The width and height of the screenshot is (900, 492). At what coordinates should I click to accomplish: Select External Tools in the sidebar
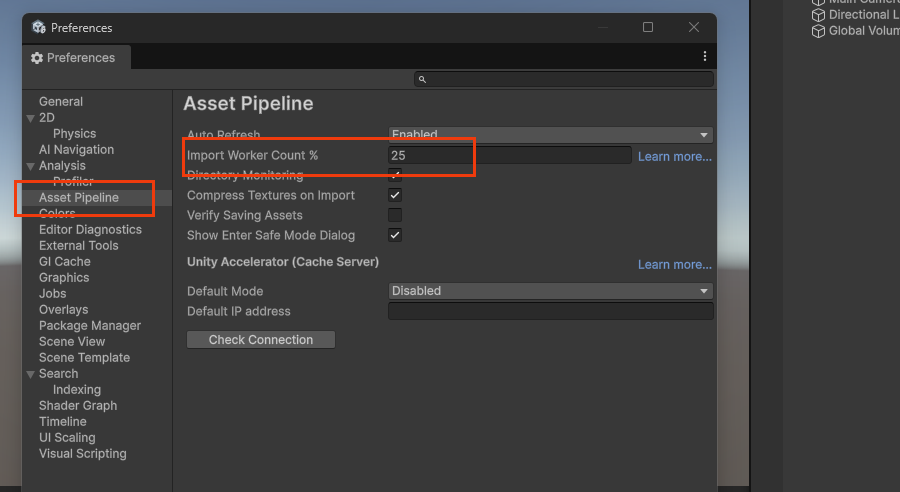[78, 245]
